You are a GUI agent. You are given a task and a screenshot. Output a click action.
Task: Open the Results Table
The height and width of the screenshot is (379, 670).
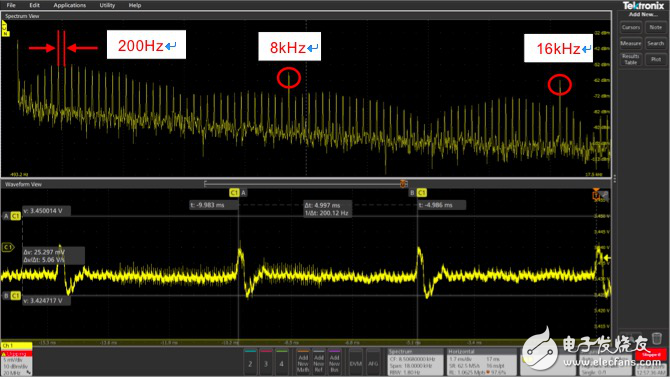point(631,59)
